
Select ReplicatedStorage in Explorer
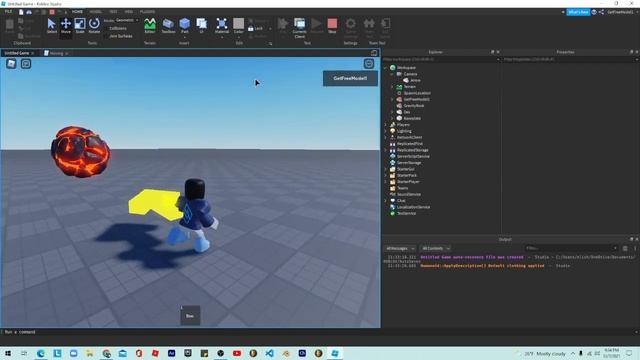[x=412, y=150]
